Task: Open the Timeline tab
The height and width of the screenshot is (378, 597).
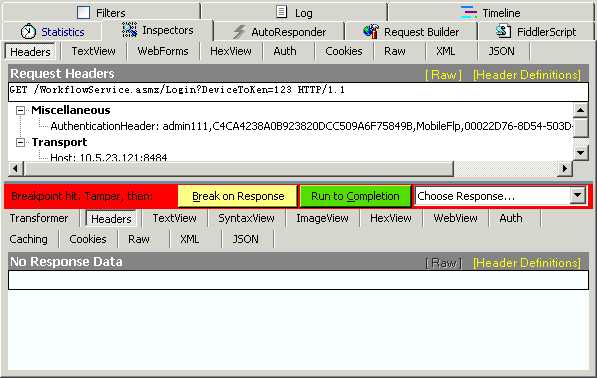Action: click(491, 13)
